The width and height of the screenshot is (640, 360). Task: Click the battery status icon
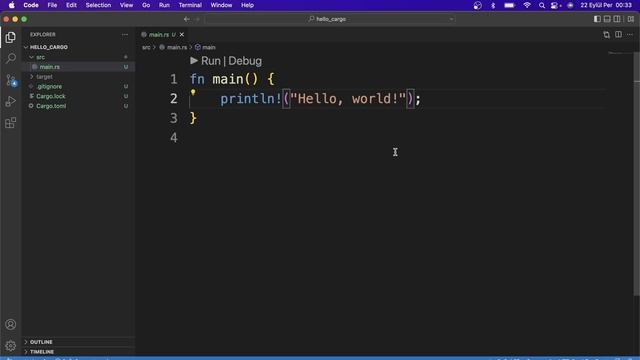coord(509,5)
